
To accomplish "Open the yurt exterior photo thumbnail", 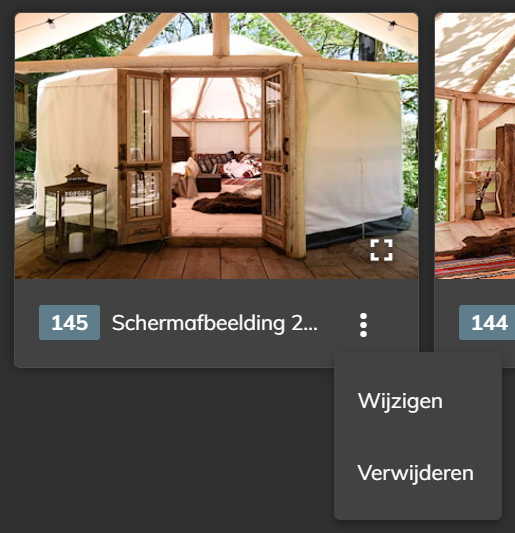I will coord(217,146).
